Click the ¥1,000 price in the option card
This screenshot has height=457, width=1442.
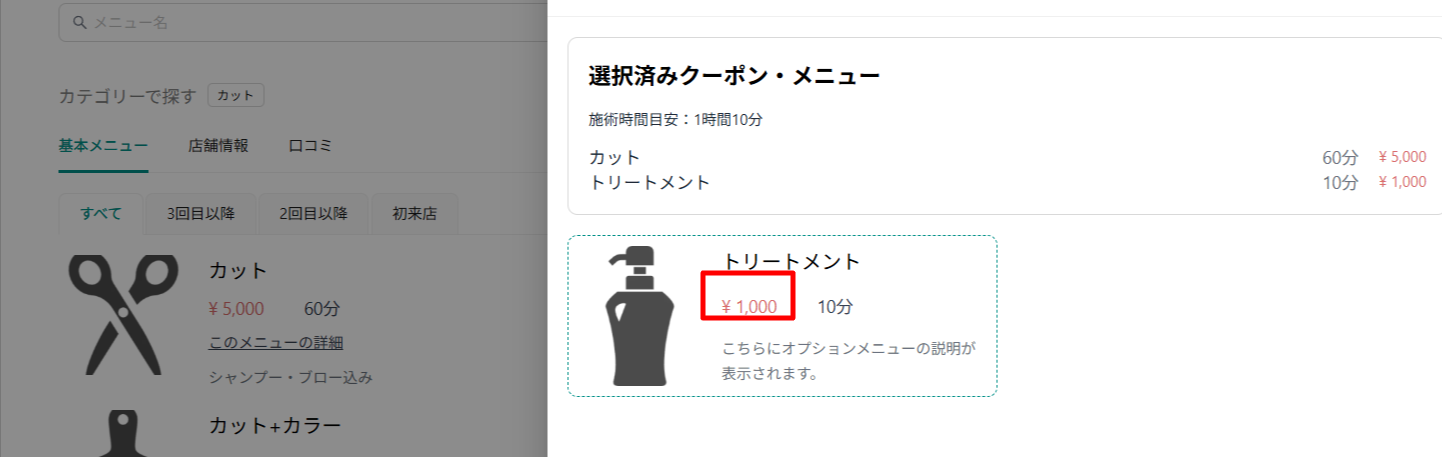[748, 307]
